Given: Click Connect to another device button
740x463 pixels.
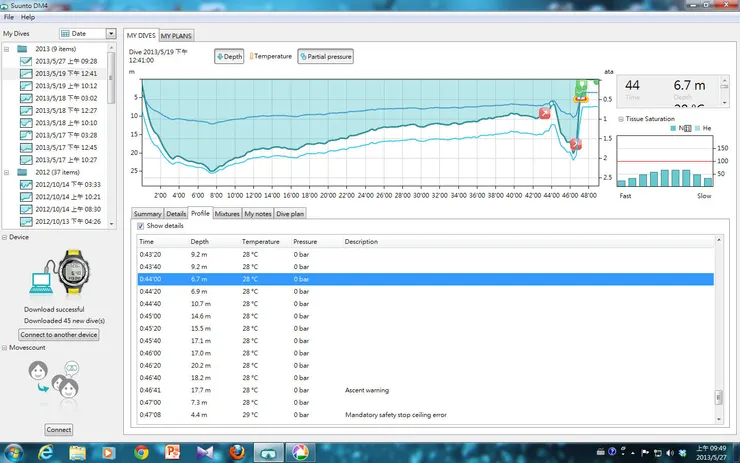Looking at the screenshot, I should click(x=59, y=334).
